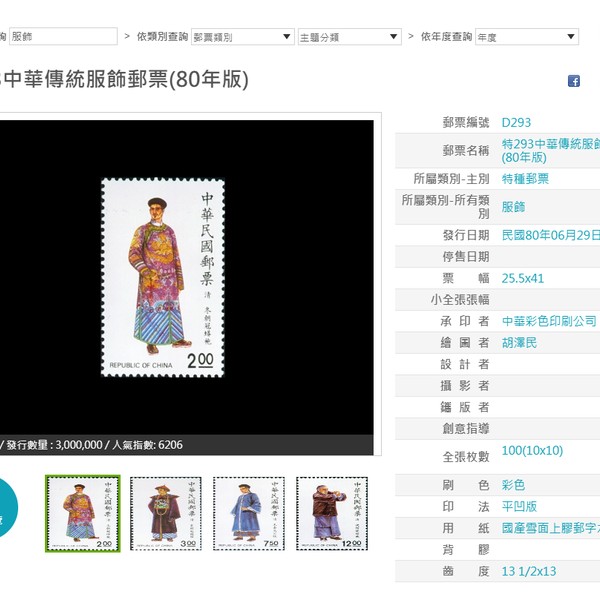
Task: Click the teal circular button beside thumbnails
Action: point(6,507)
